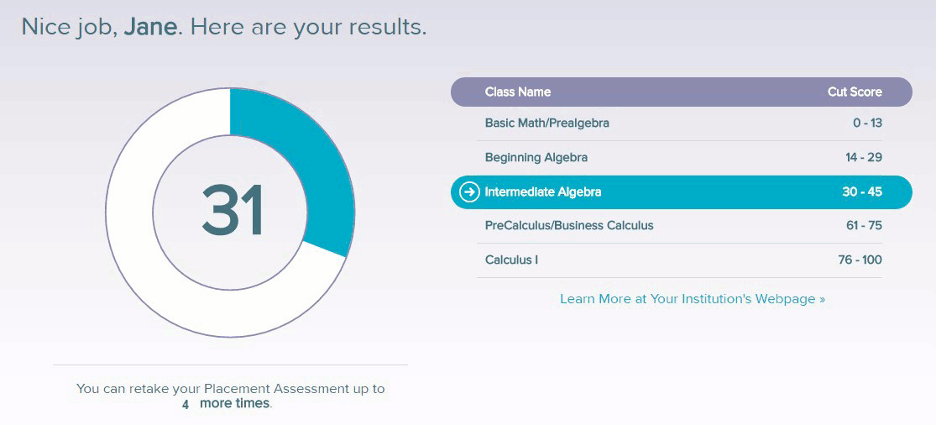Choose the Beginning Algebra class row
Viewport: 936px width, 426px height.
pos(536,157)
